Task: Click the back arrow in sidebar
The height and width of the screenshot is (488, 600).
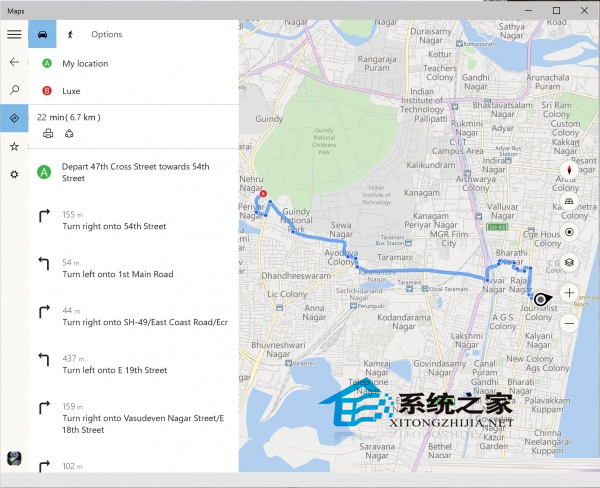Action: (x=14, y=62)
